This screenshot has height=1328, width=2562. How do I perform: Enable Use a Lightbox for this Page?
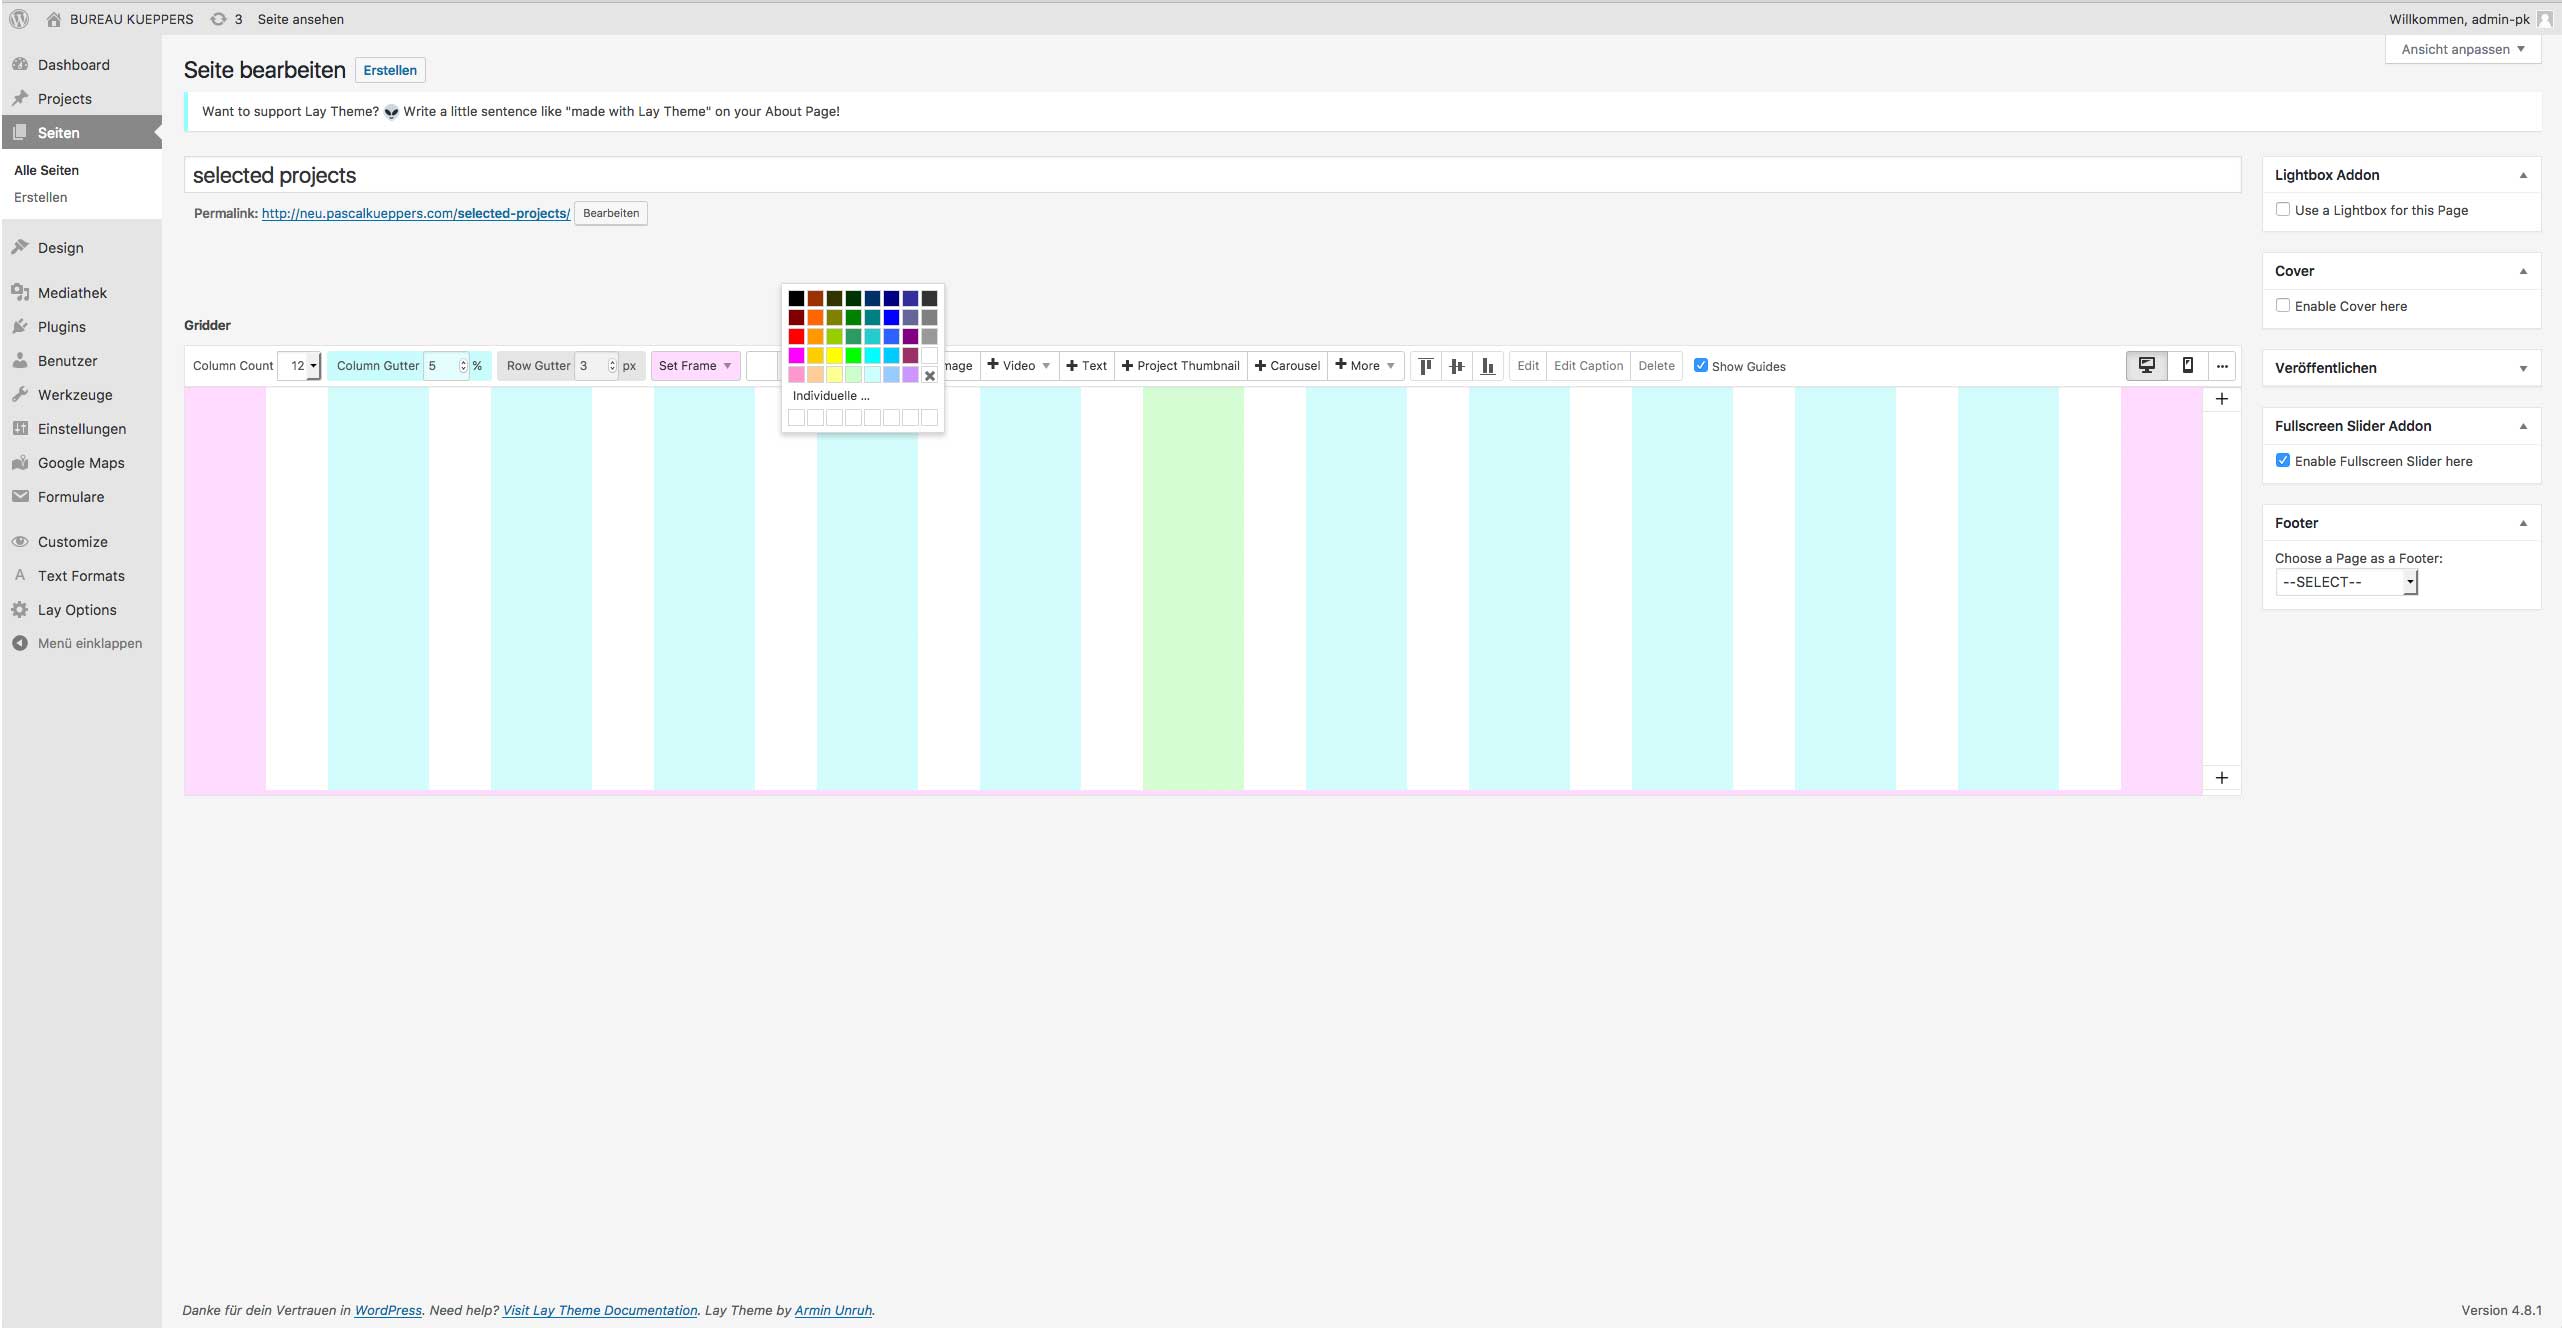tap(2283, 210)
